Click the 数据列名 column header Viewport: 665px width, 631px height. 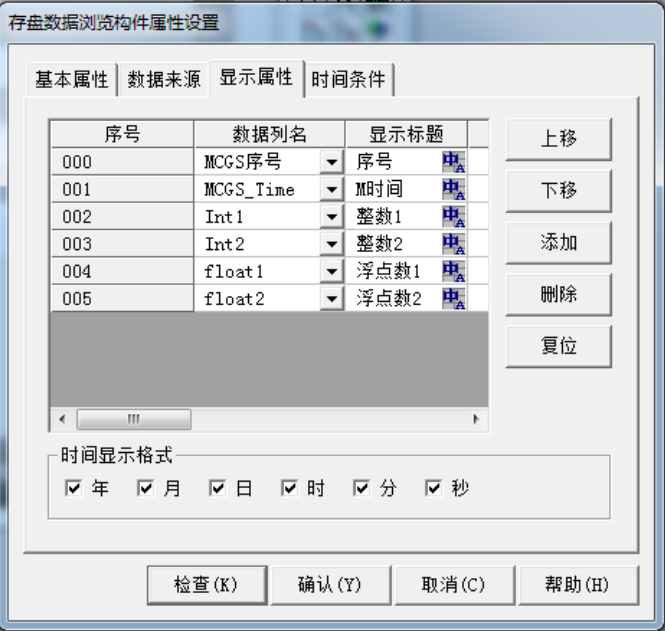point(269,135)
